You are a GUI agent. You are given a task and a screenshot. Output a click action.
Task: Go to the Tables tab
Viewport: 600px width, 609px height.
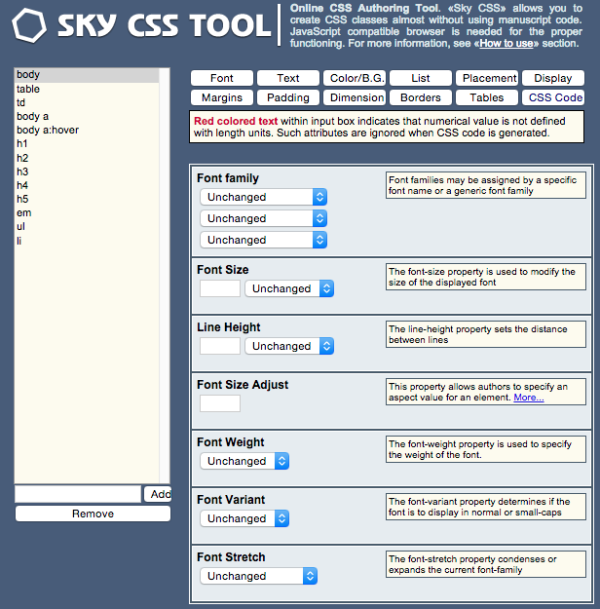click(487, 97)
